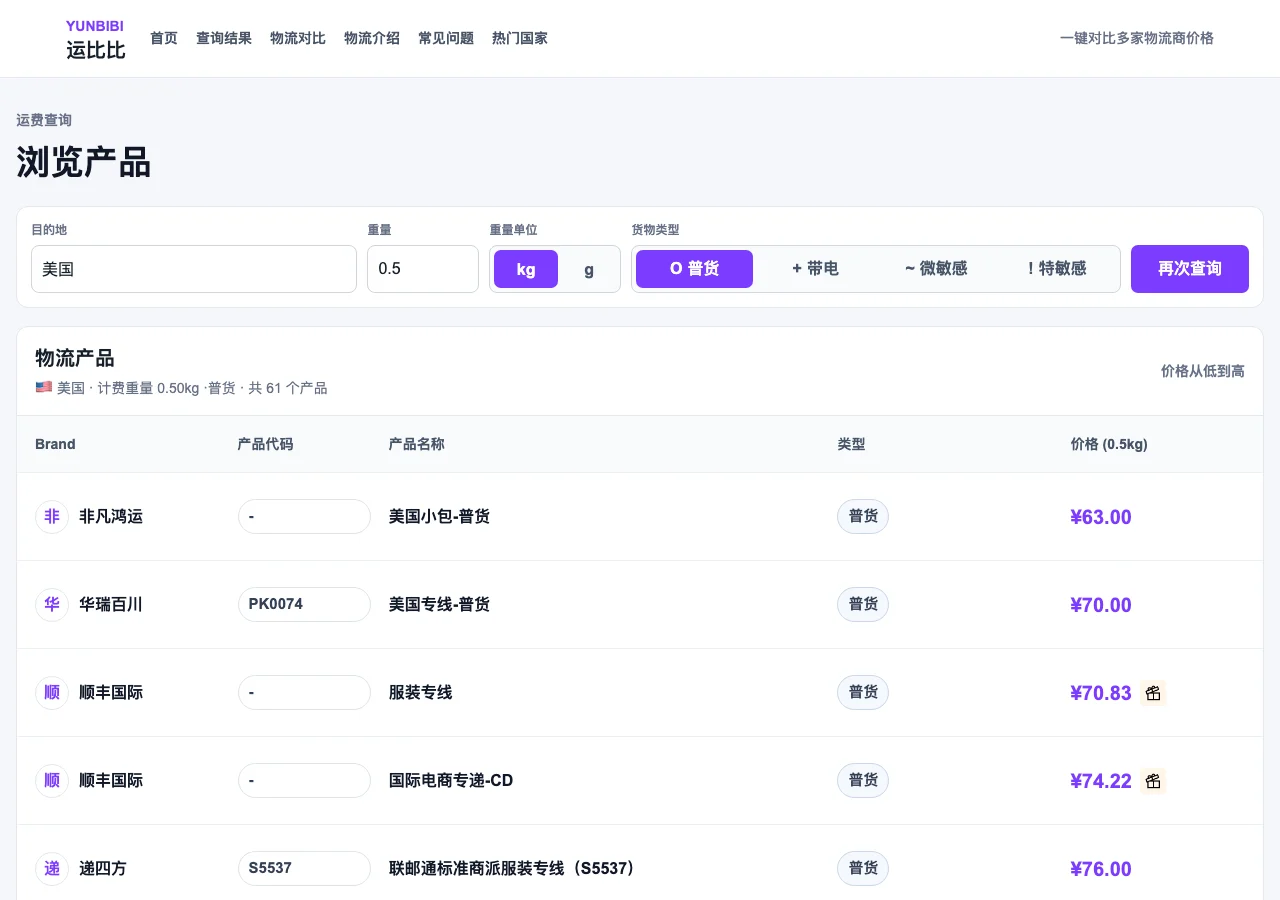The image size is (1280, 900).
Task: Select 微敏感 cargo type
Action: pos(936,269)
